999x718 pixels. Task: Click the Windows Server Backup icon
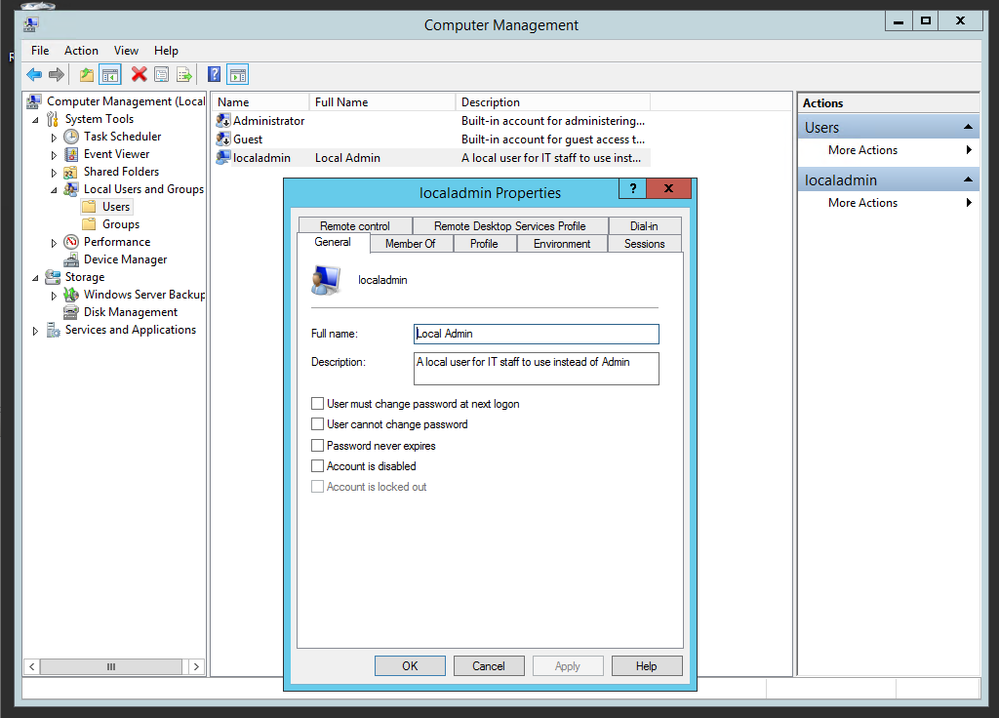(71, 295)
